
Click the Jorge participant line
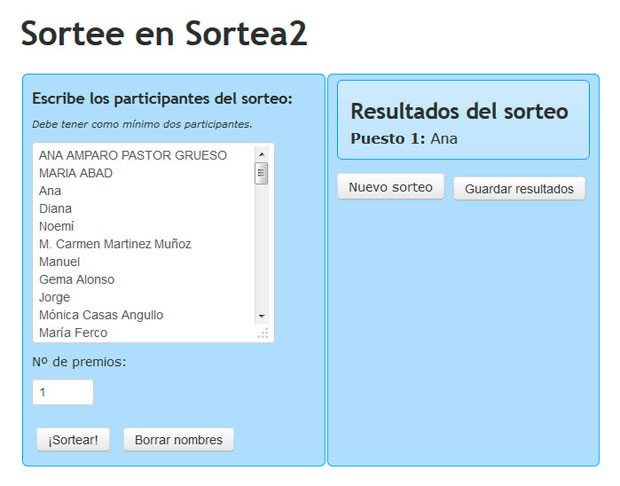(55, 297)
